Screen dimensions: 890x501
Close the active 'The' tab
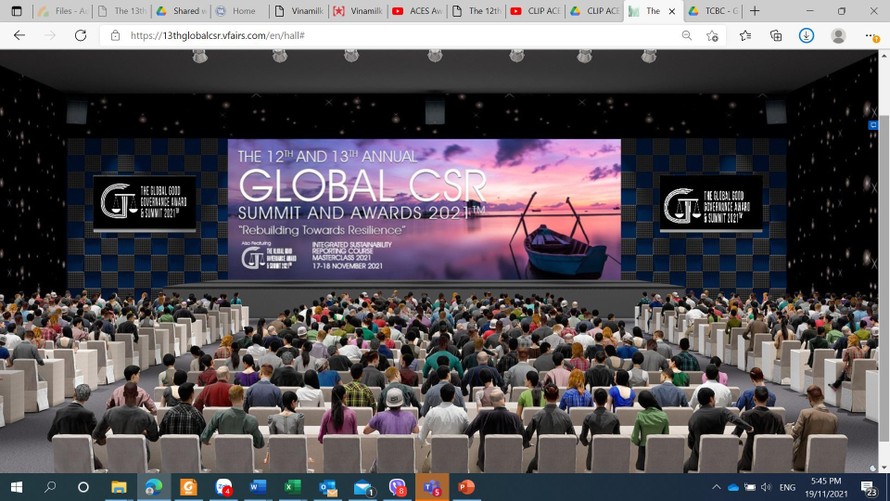click(x=672, y=11)
